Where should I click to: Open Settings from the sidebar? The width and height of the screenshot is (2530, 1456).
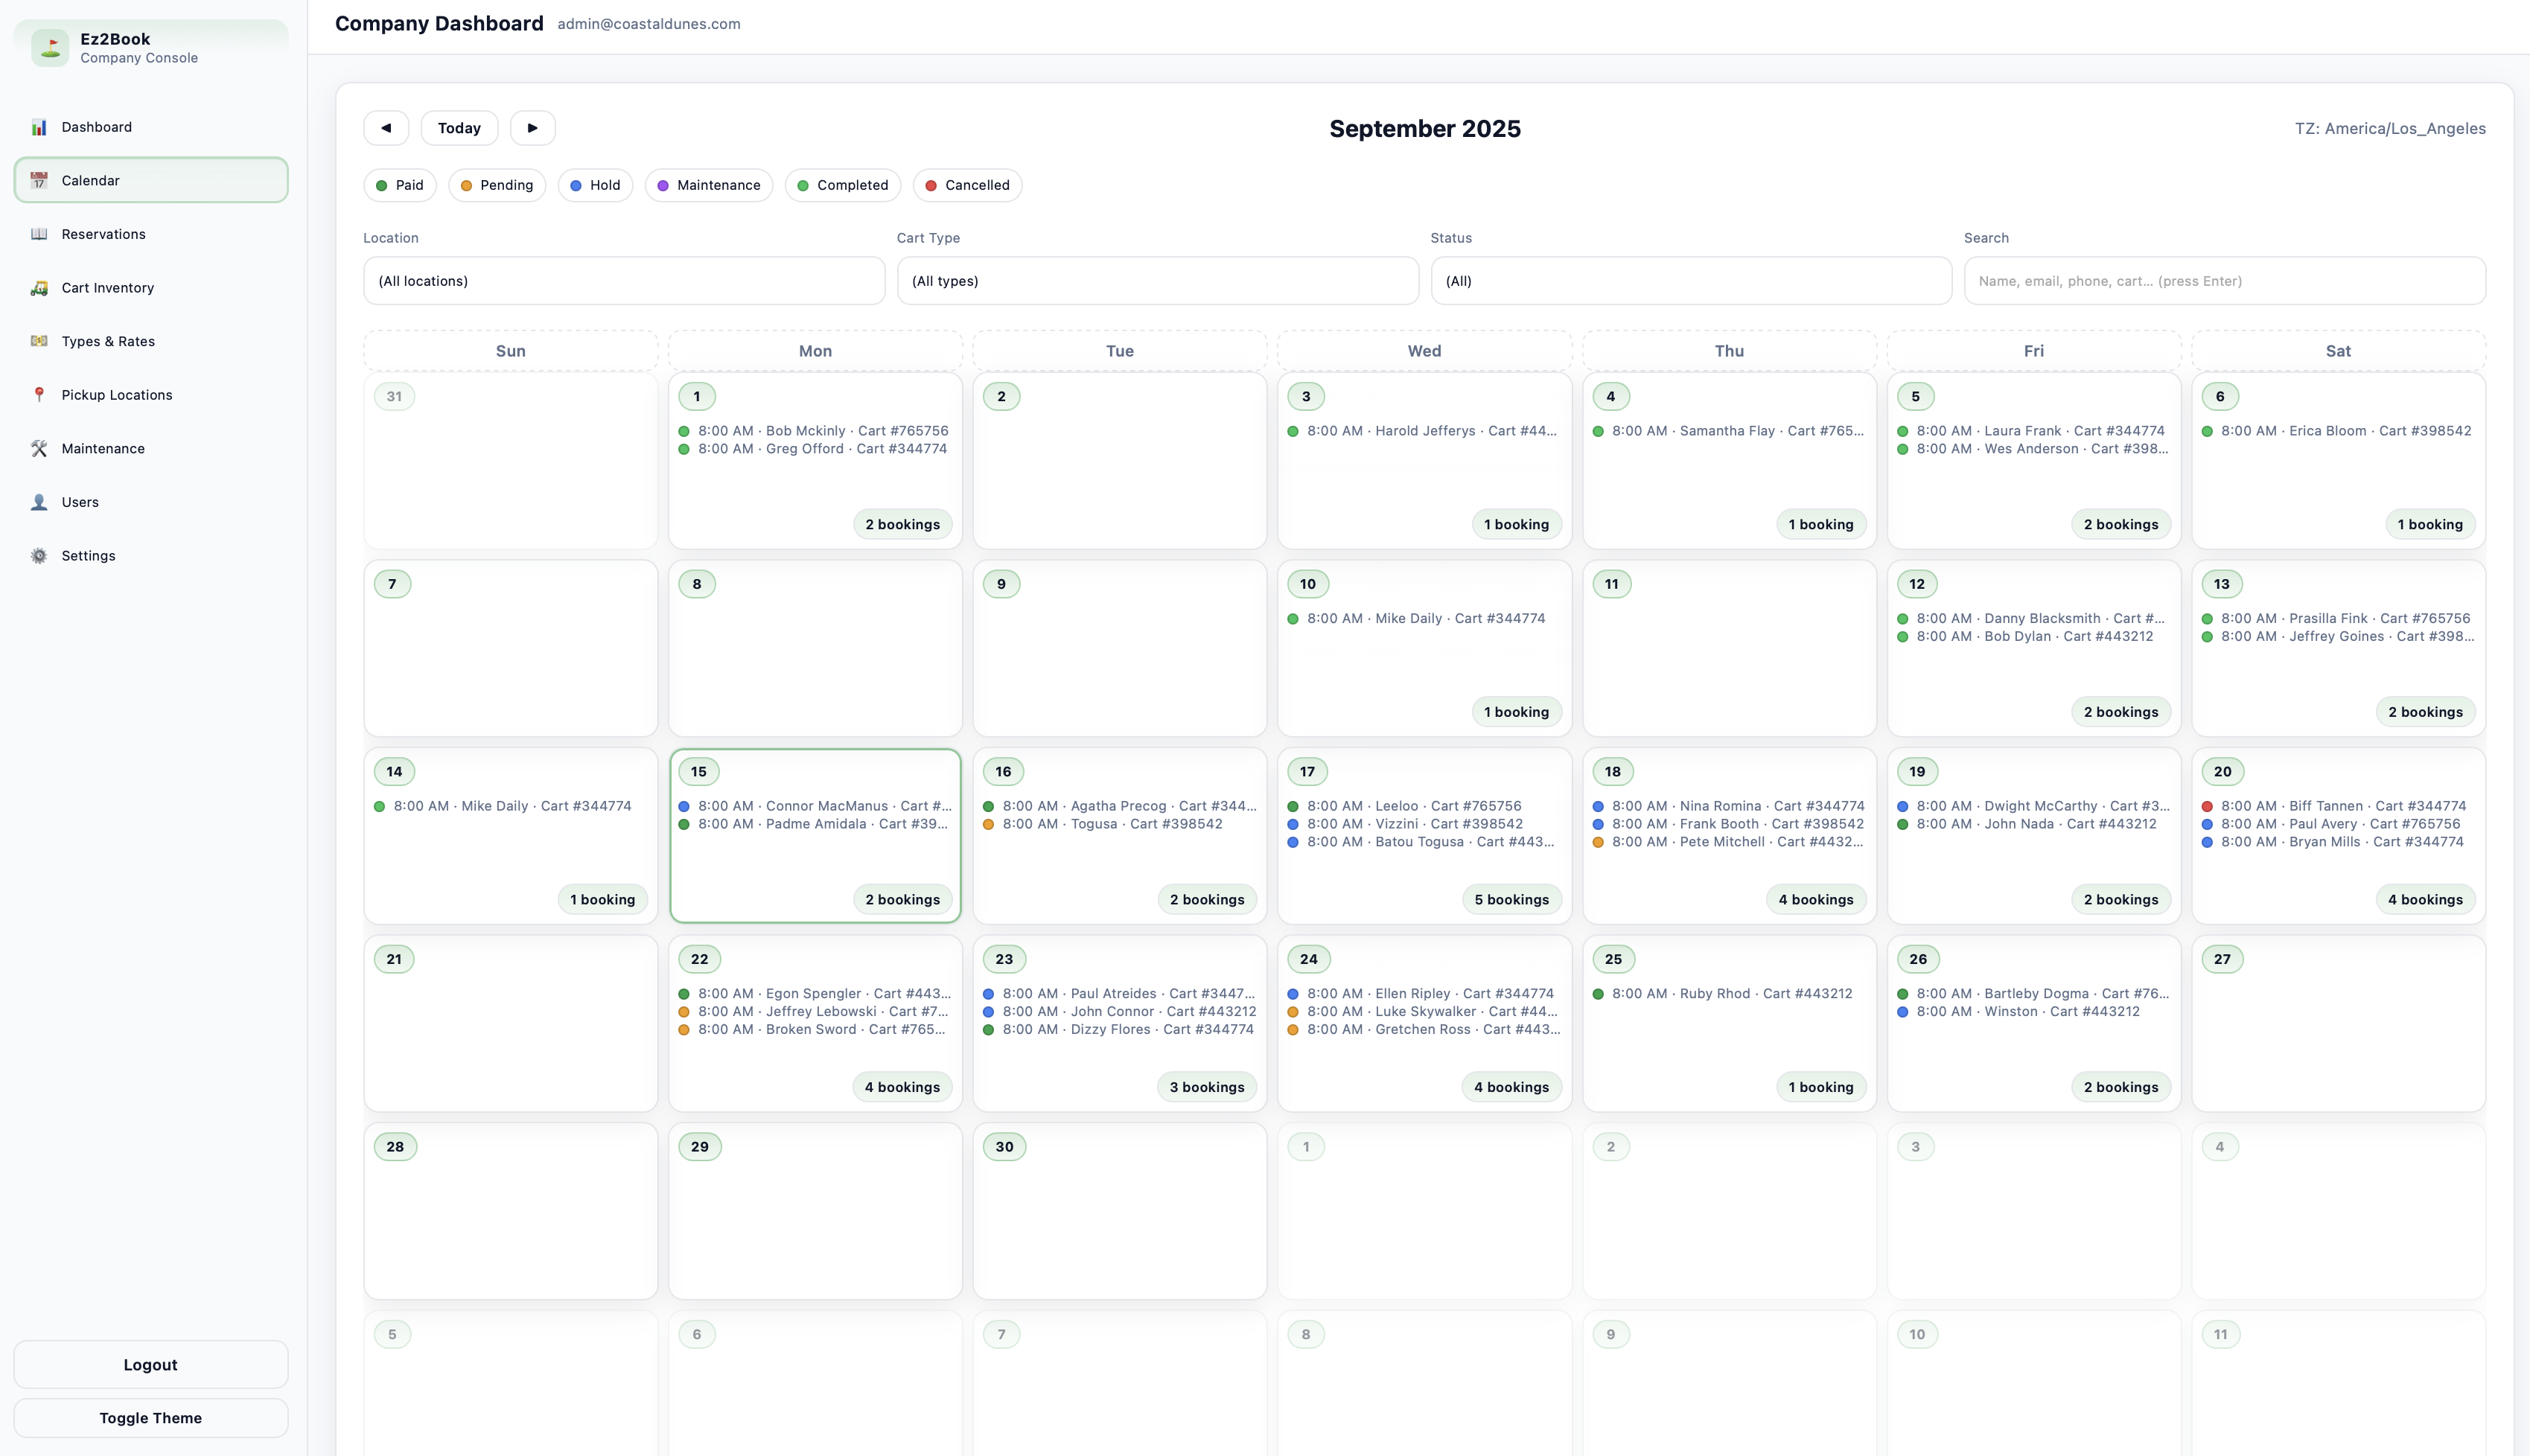88,555
